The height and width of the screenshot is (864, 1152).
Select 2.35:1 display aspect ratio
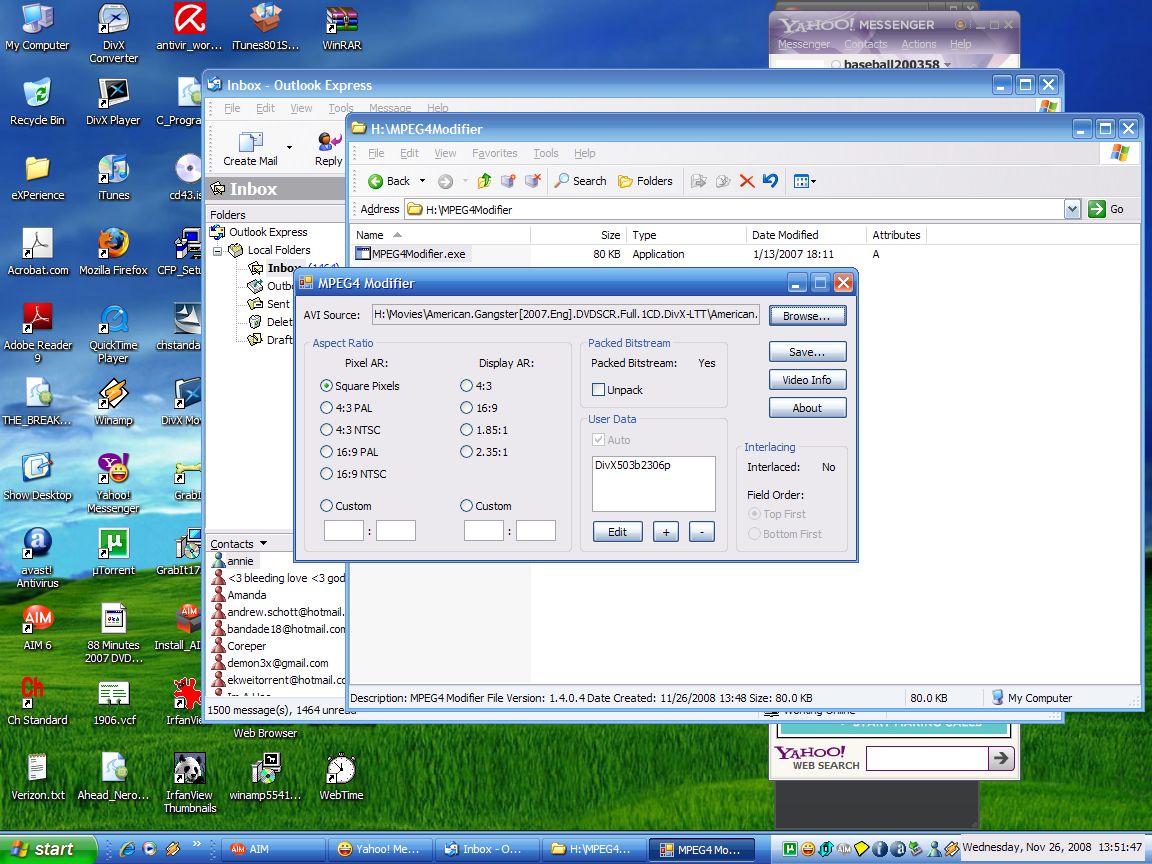[484, 452]
